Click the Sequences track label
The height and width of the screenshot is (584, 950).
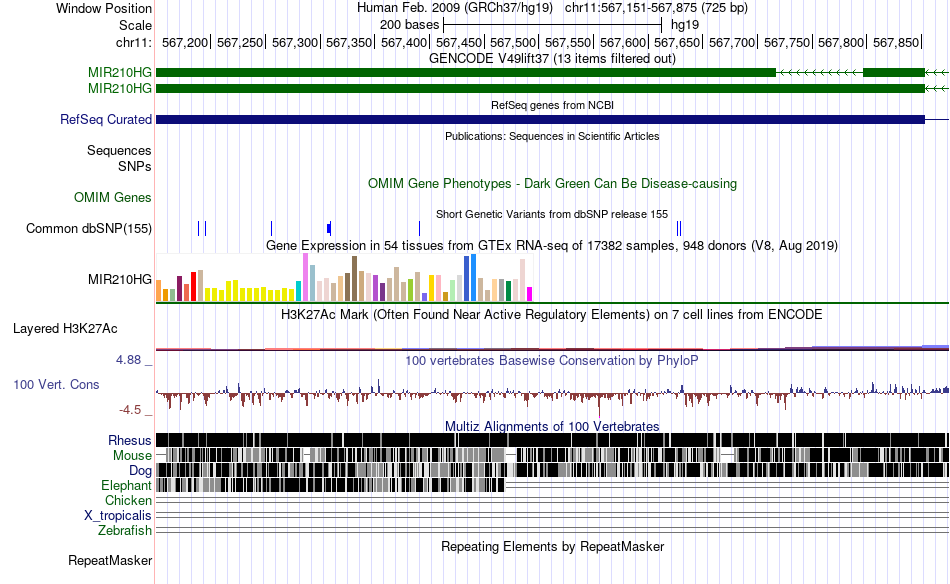point(119,150)
